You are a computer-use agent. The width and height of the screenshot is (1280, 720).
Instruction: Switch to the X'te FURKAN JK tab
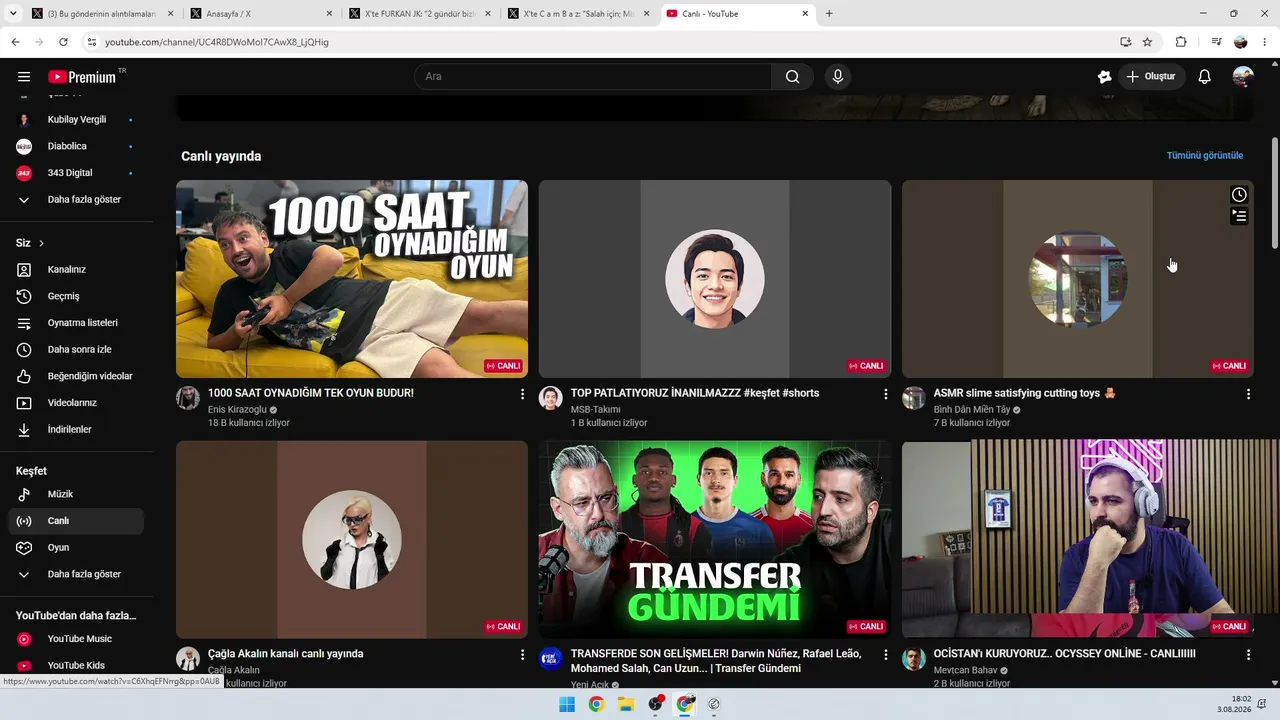pos(419,14)
